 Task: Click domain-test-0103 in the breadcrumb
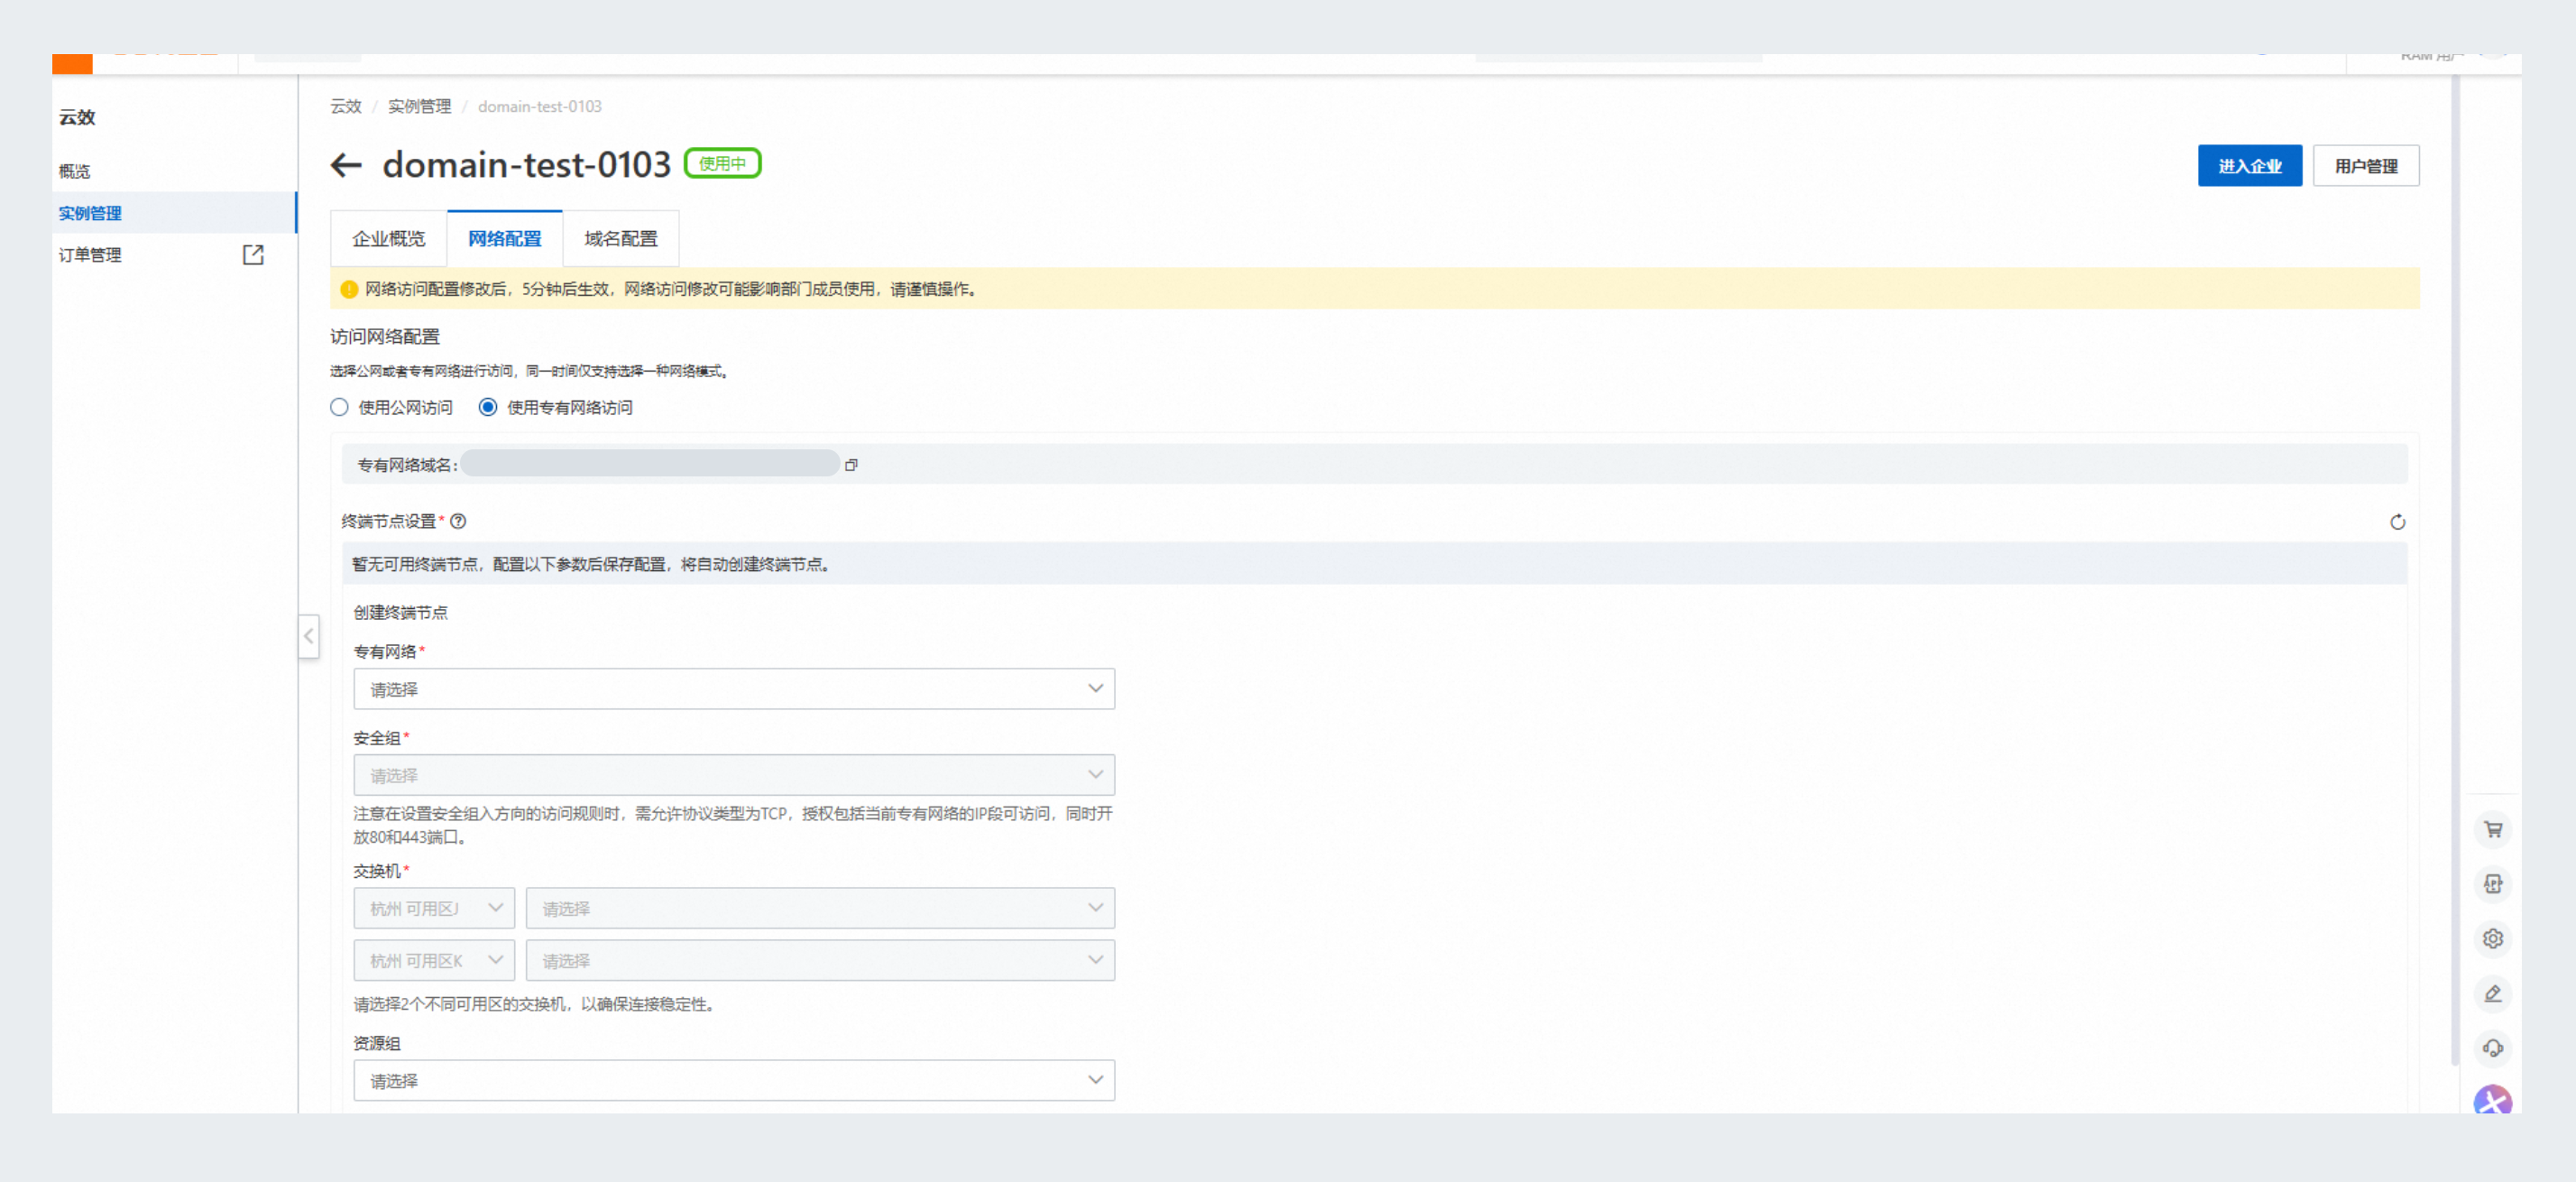(540, 107)
